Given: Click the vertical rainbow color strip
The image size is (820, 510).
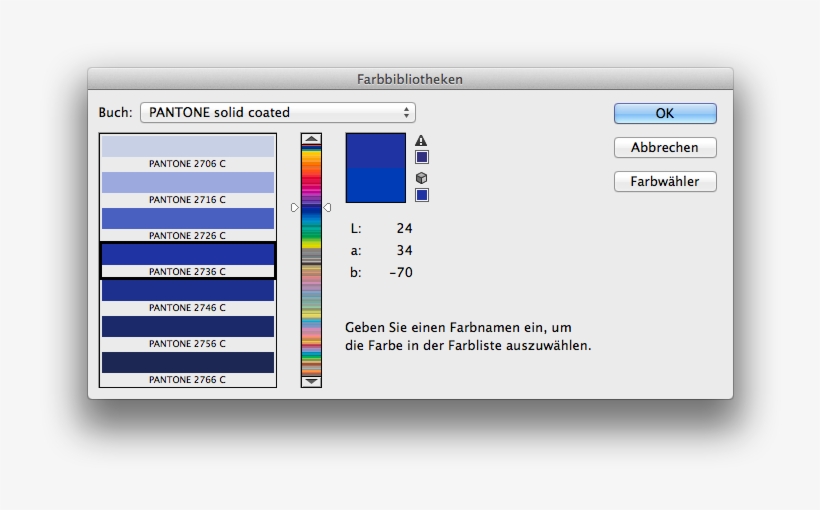Looking at the screenshot, I should [x=311, y=260].
